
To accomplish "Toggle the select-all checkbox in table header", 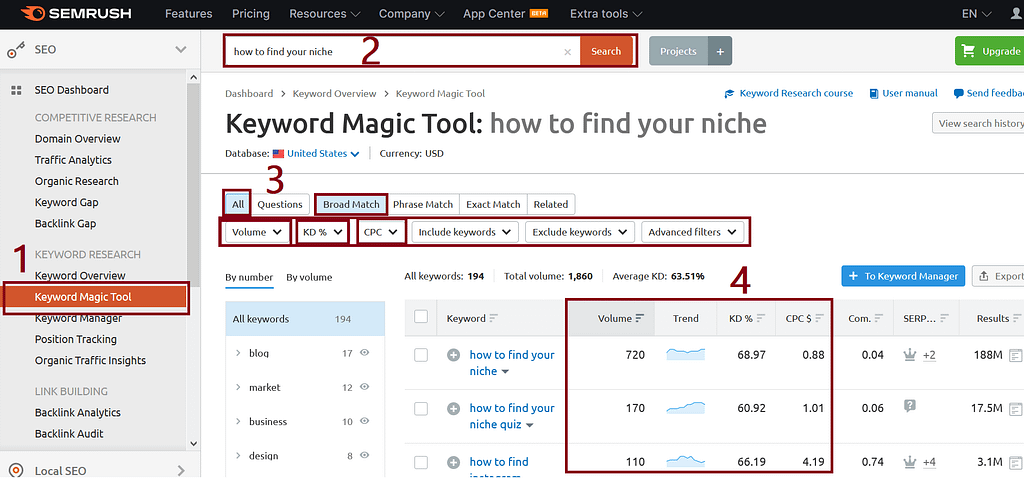I will 421,317.
